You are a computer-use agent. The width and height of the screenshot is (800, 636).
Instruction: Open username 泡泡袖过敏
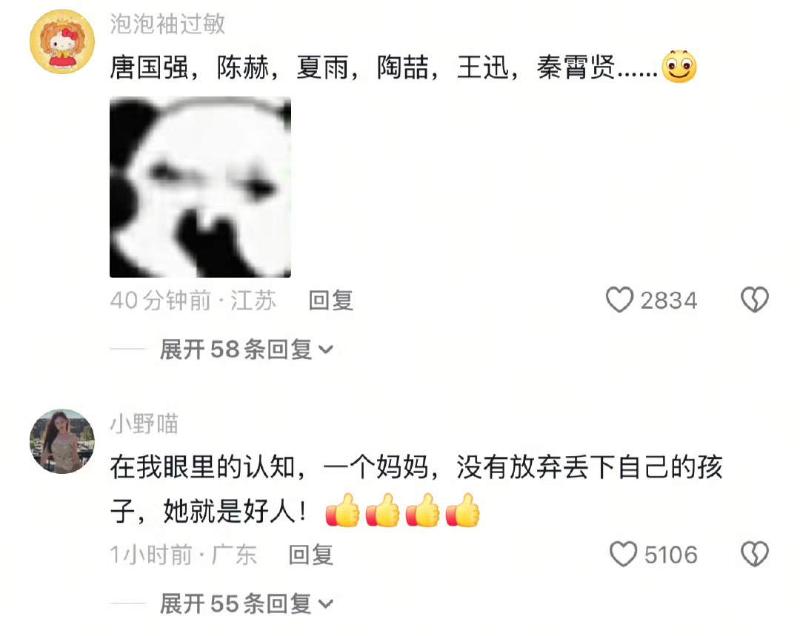167,24
